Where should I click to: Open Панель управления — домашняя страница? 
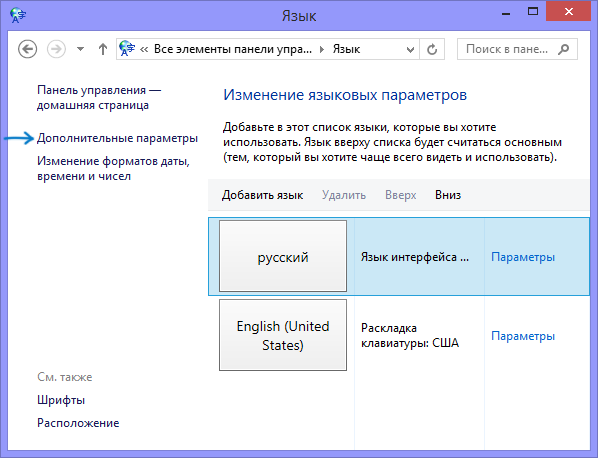point(99,98)
